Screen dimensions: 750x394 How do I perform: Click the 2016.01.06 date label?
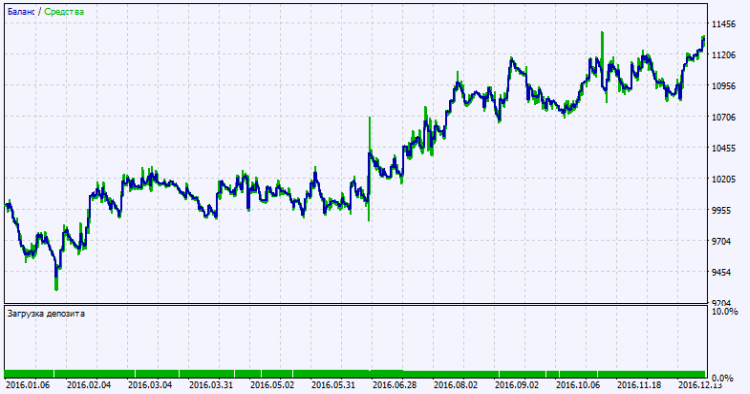click(28, 385)
